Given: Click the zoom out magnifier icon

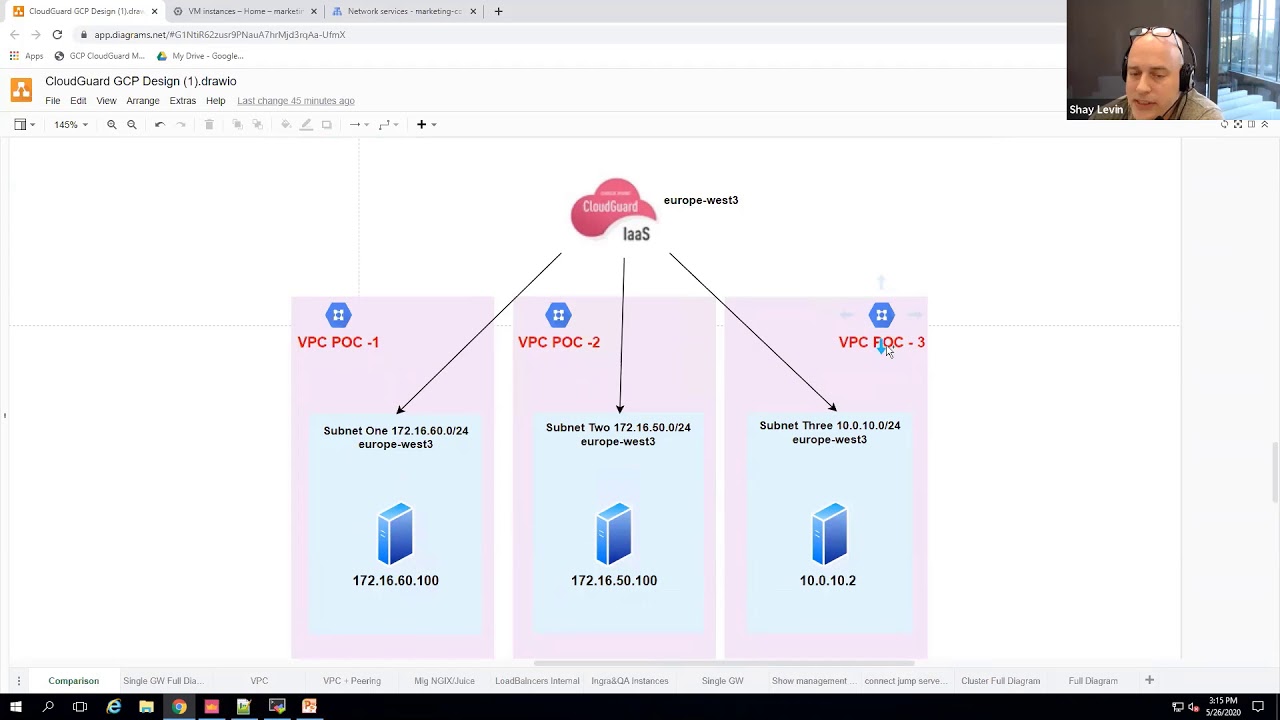Looking at the screenshot, I should [x=131, y=124].
